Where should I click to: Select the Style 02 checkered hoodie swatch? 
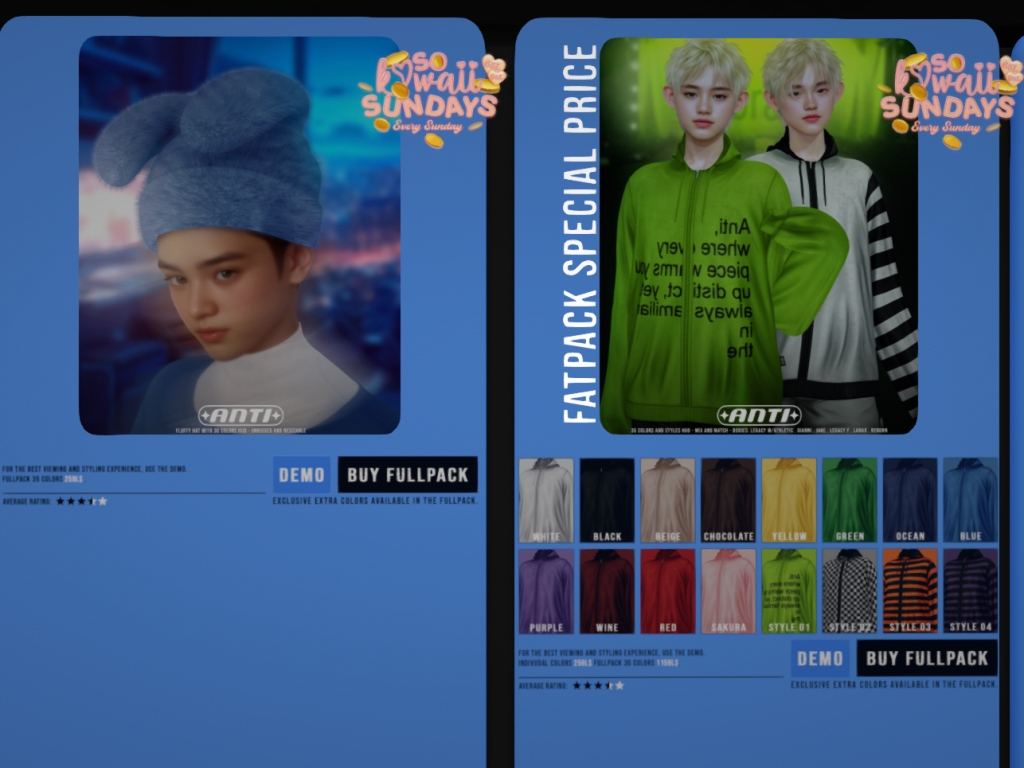coord(850,591)
